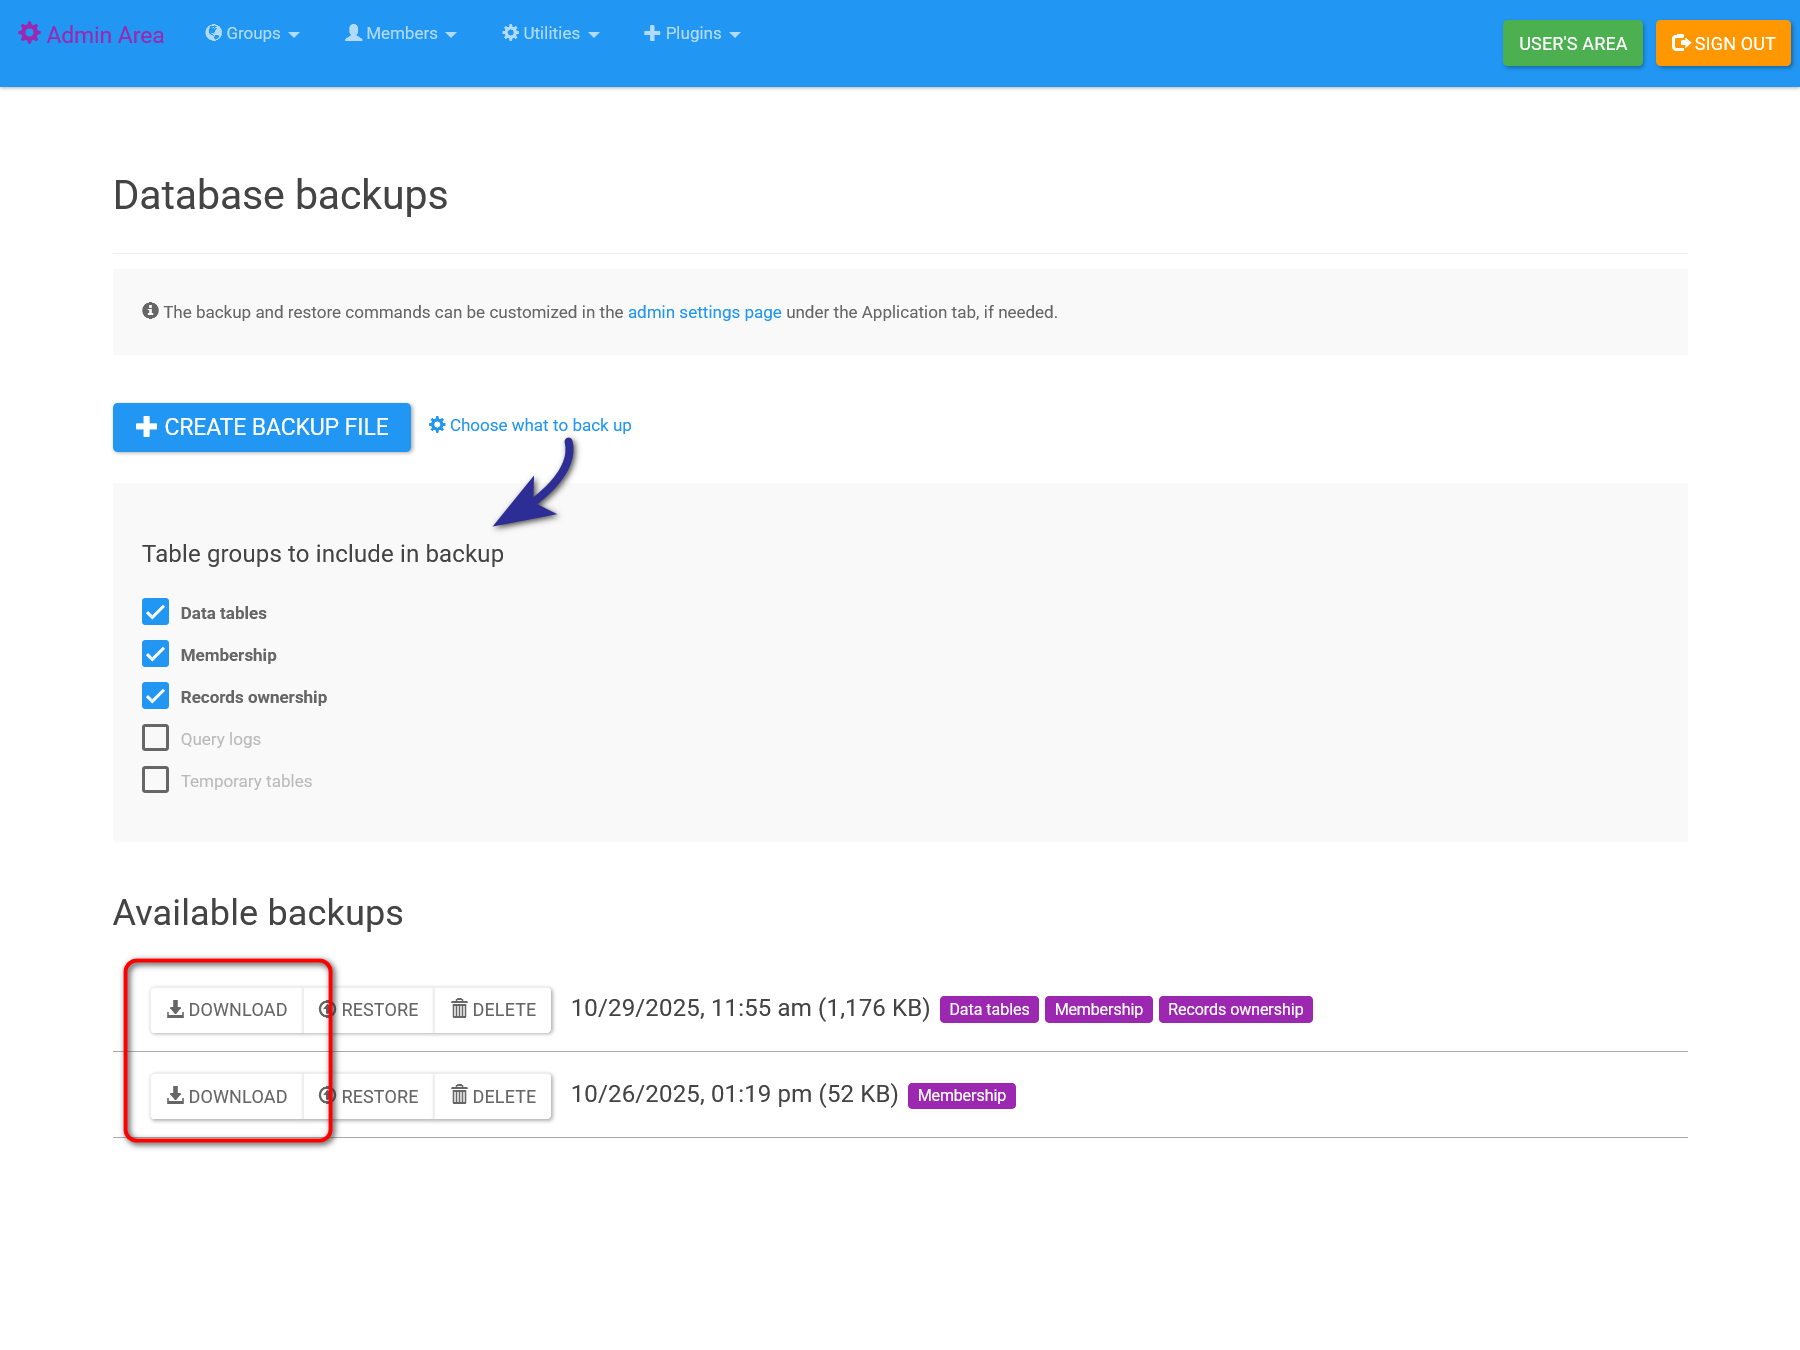Open the admin settings page link
Viewport: 1800px width, 1350px height.
(x=704, y=311)
